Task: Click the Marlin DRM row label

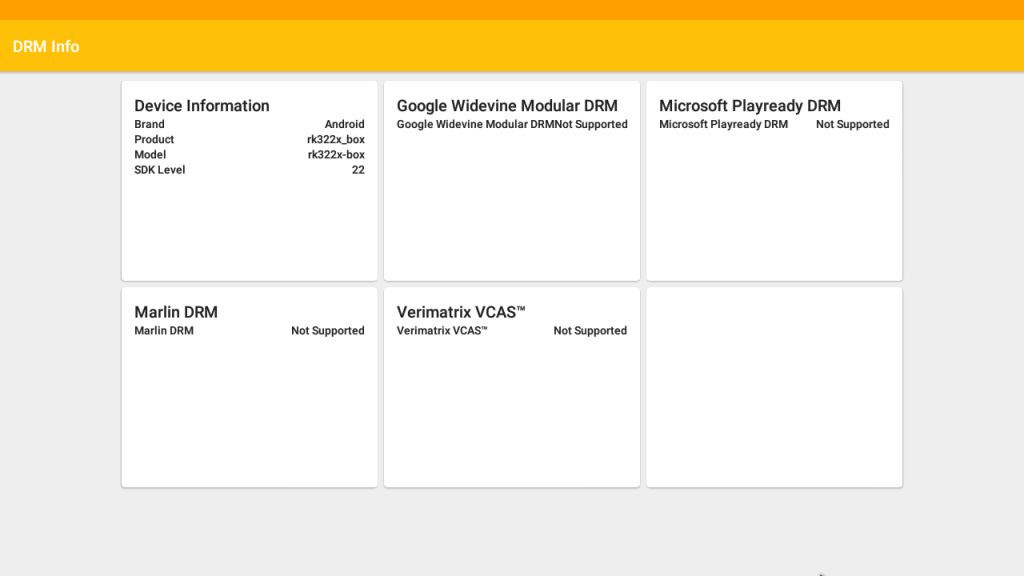Action: pos(164,330)
